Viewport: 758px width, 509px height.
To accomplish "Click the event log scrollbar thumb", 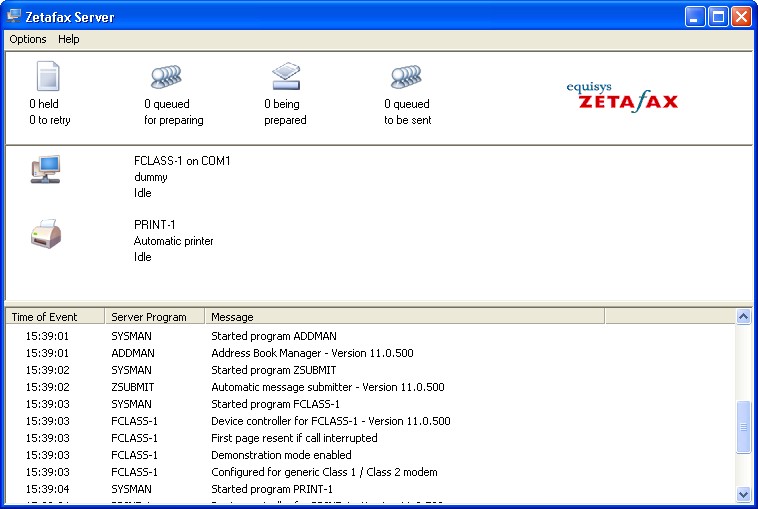I will (x=743, y=427).
